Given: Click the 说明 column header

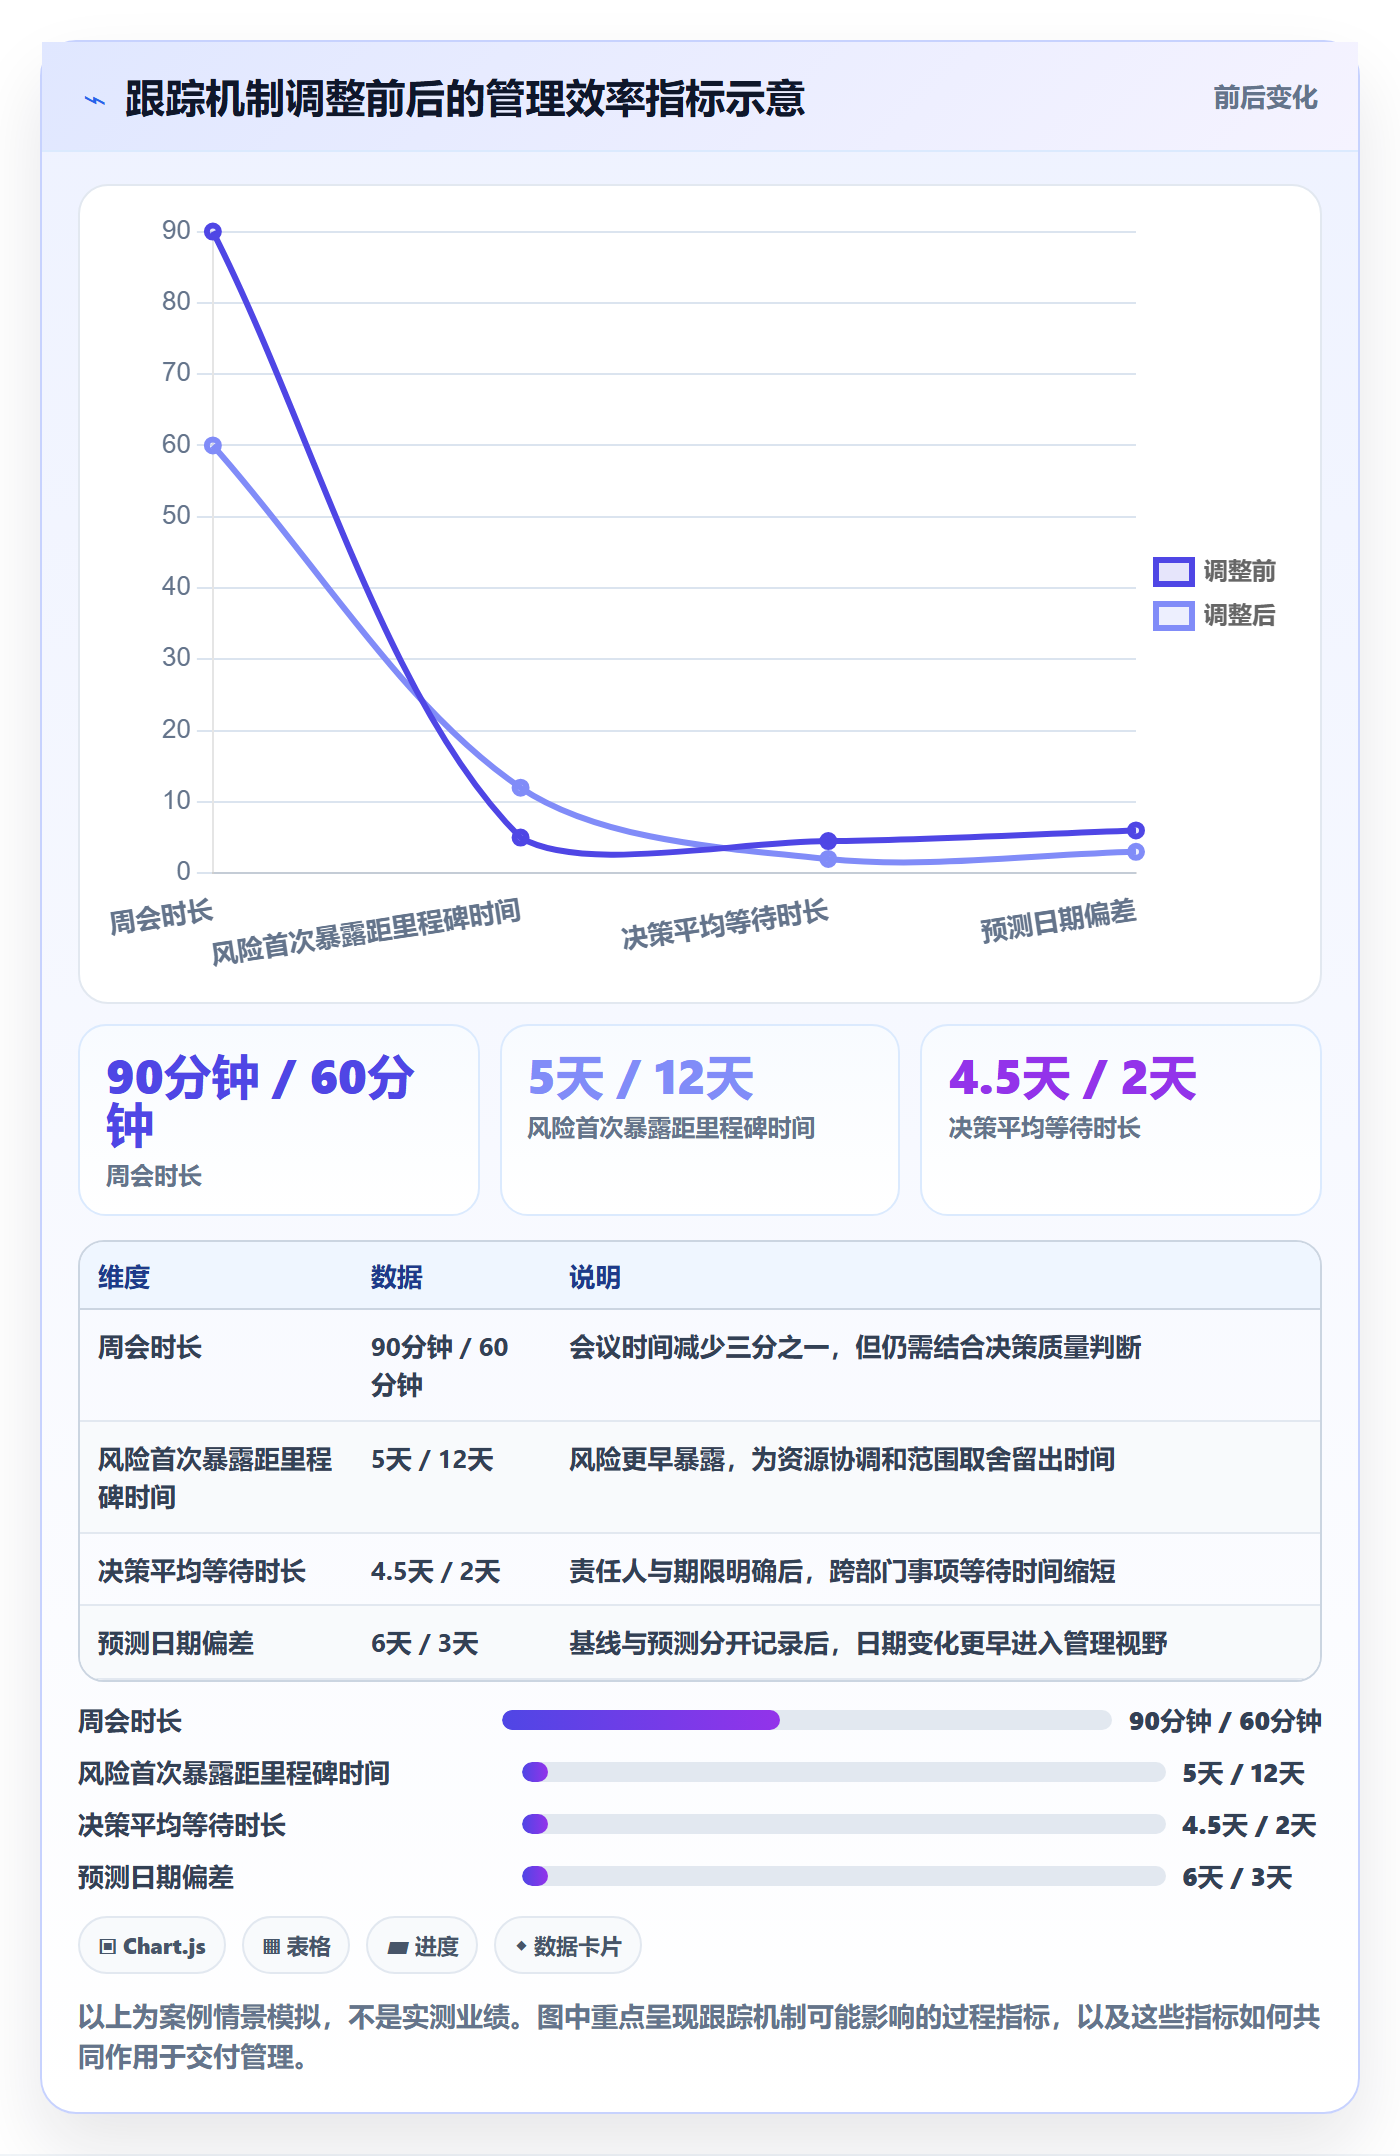Looking at the screenshot, I should (595, 1277).
